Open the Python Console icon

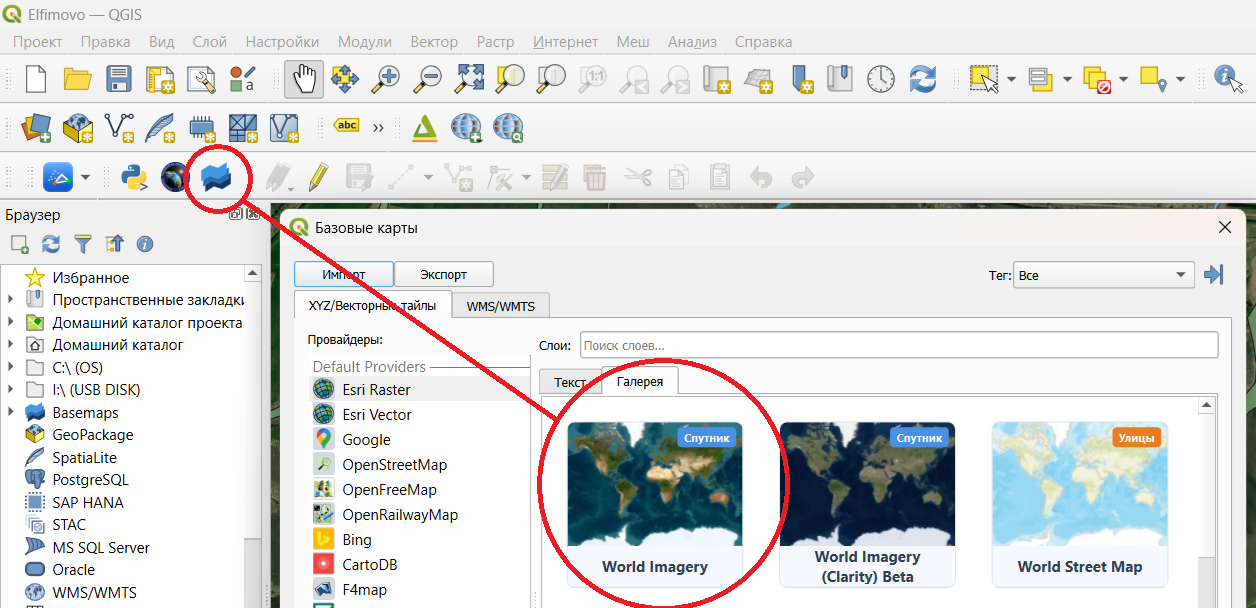(134, 178)
